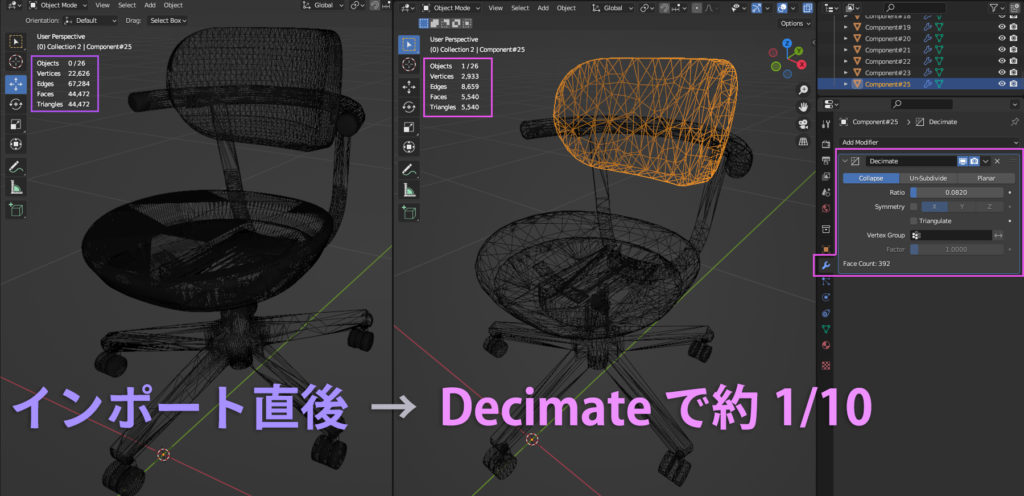Click the pan view hand icon
This screenshot has width=1024, height=496.
pyautogui.click(x=803, y=105)
